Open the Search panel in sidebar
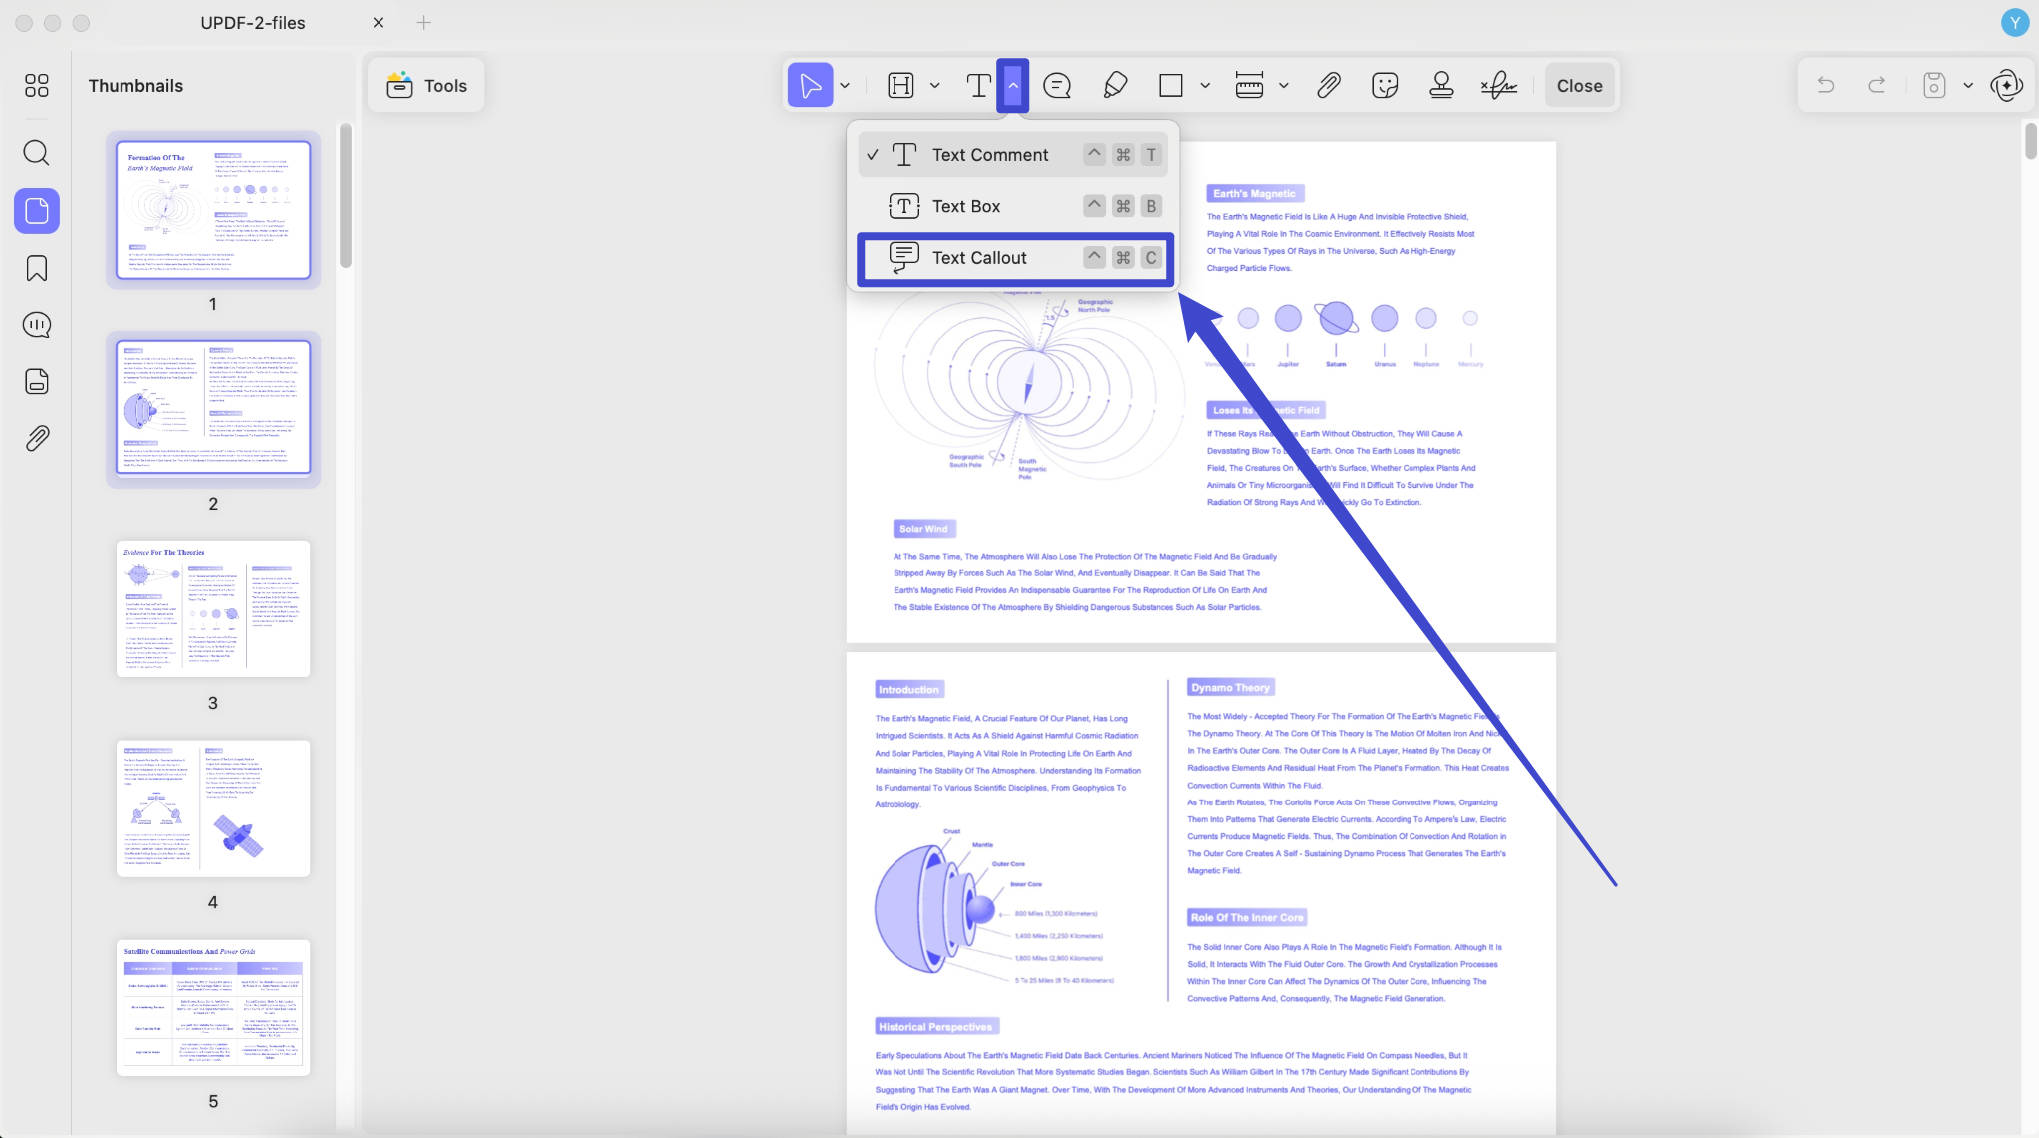 pos(36,153)
